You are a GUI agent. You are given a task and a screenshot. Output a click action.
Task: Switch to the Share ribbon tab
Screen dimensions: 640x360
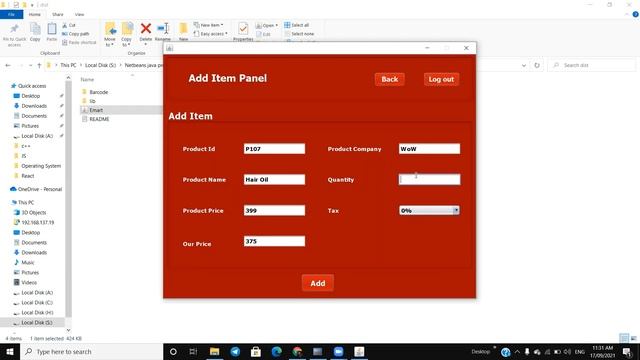point(58,14)
